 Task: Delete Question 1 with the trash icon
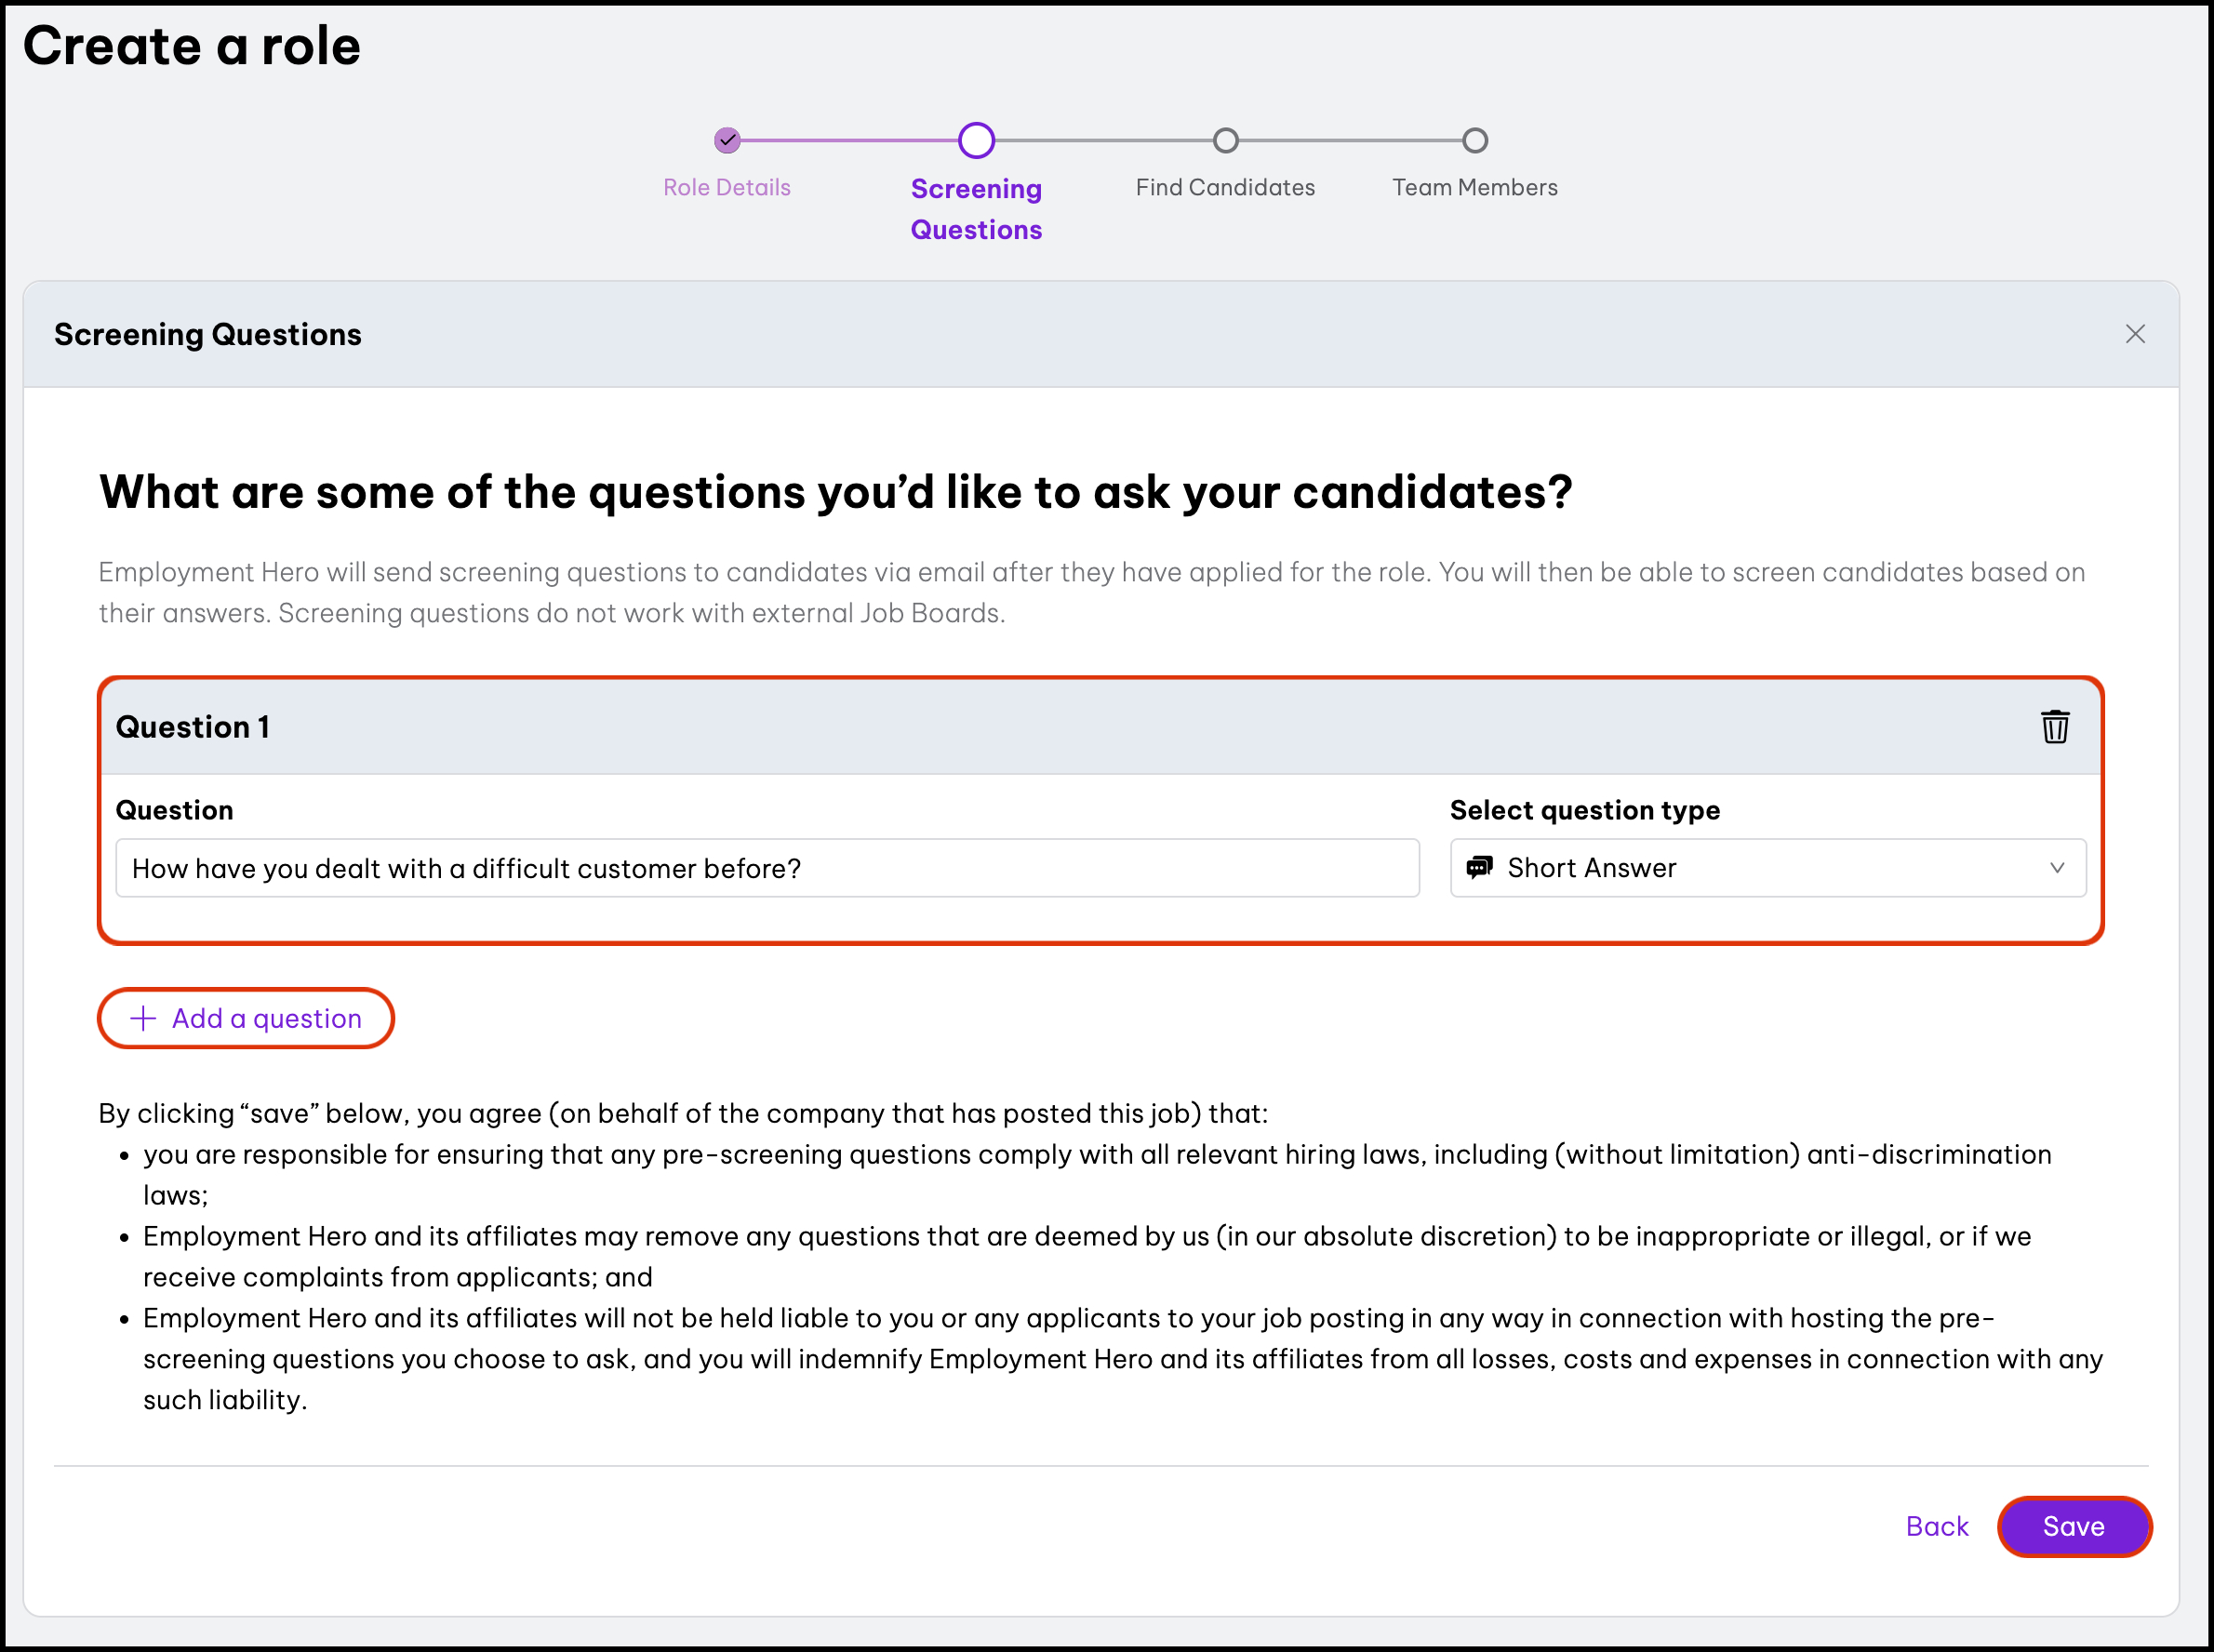(2054, 727)
